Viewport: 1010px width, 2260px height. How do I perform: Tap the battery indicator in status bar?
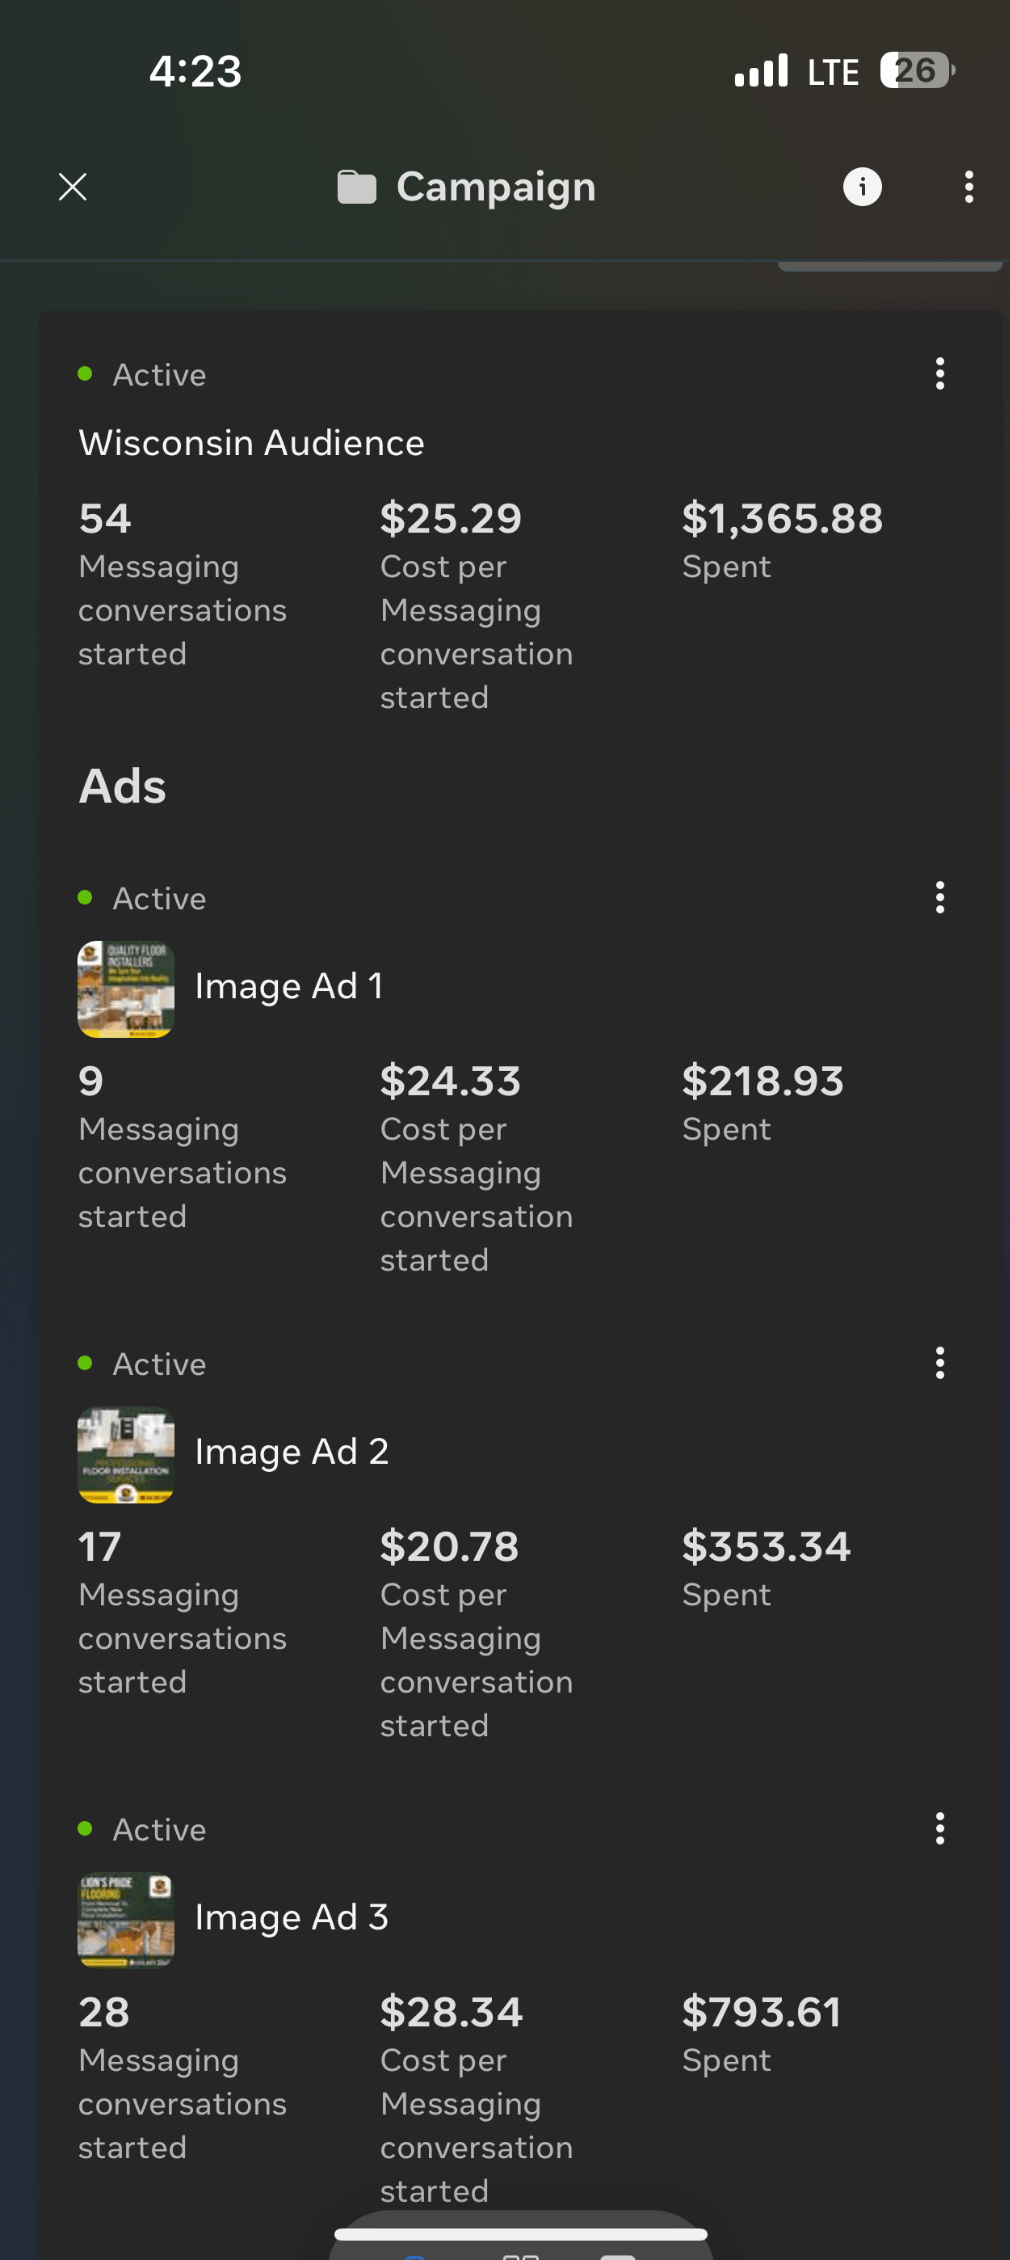click(917, 71)
